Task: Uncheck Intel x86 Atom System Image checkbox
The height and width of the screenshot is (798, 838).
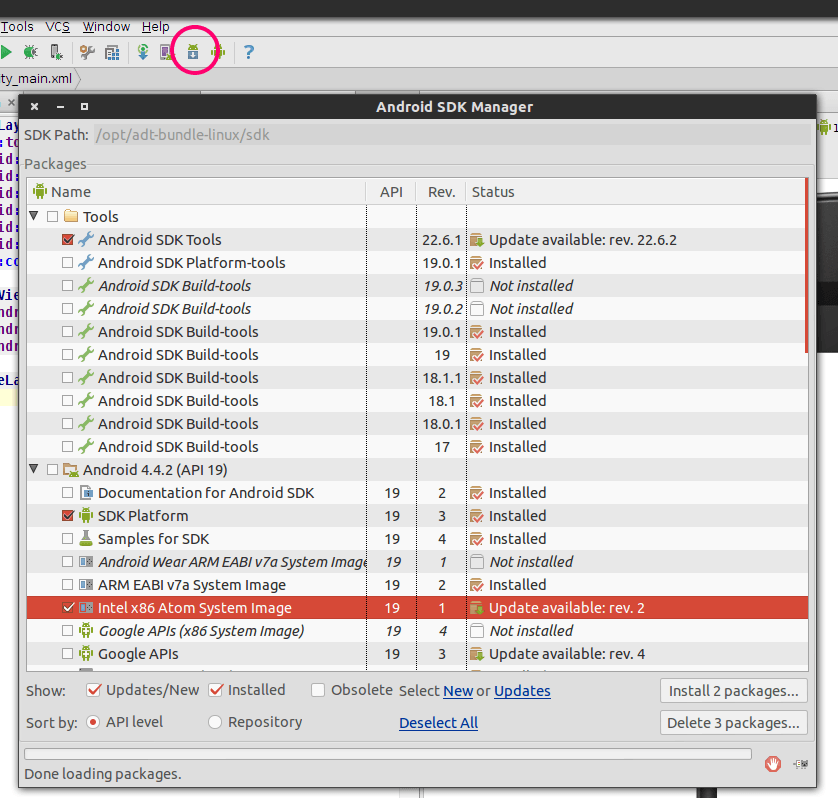Action: click(x=68, y=608)
